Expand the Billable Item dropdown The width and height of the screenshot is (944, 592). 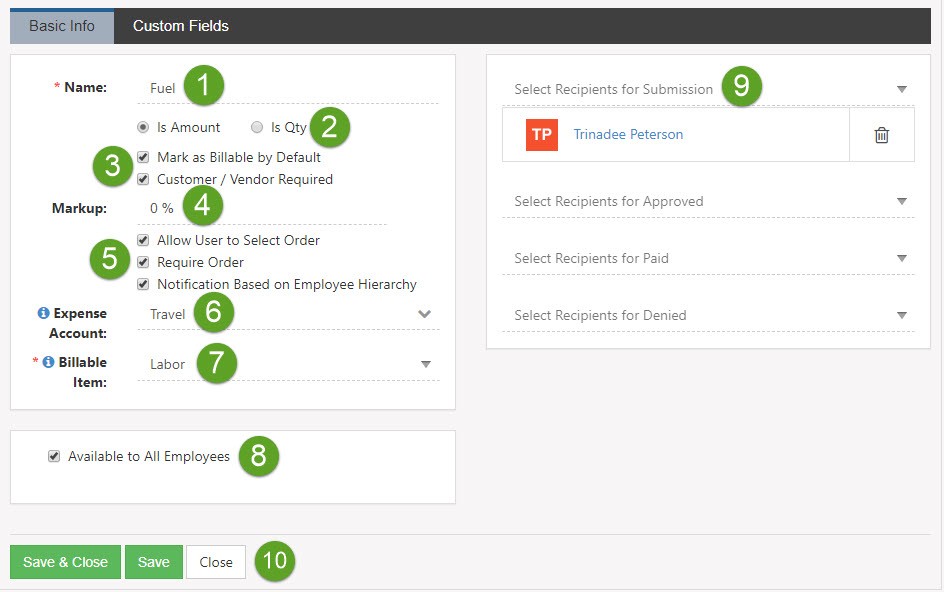point(425,364)
